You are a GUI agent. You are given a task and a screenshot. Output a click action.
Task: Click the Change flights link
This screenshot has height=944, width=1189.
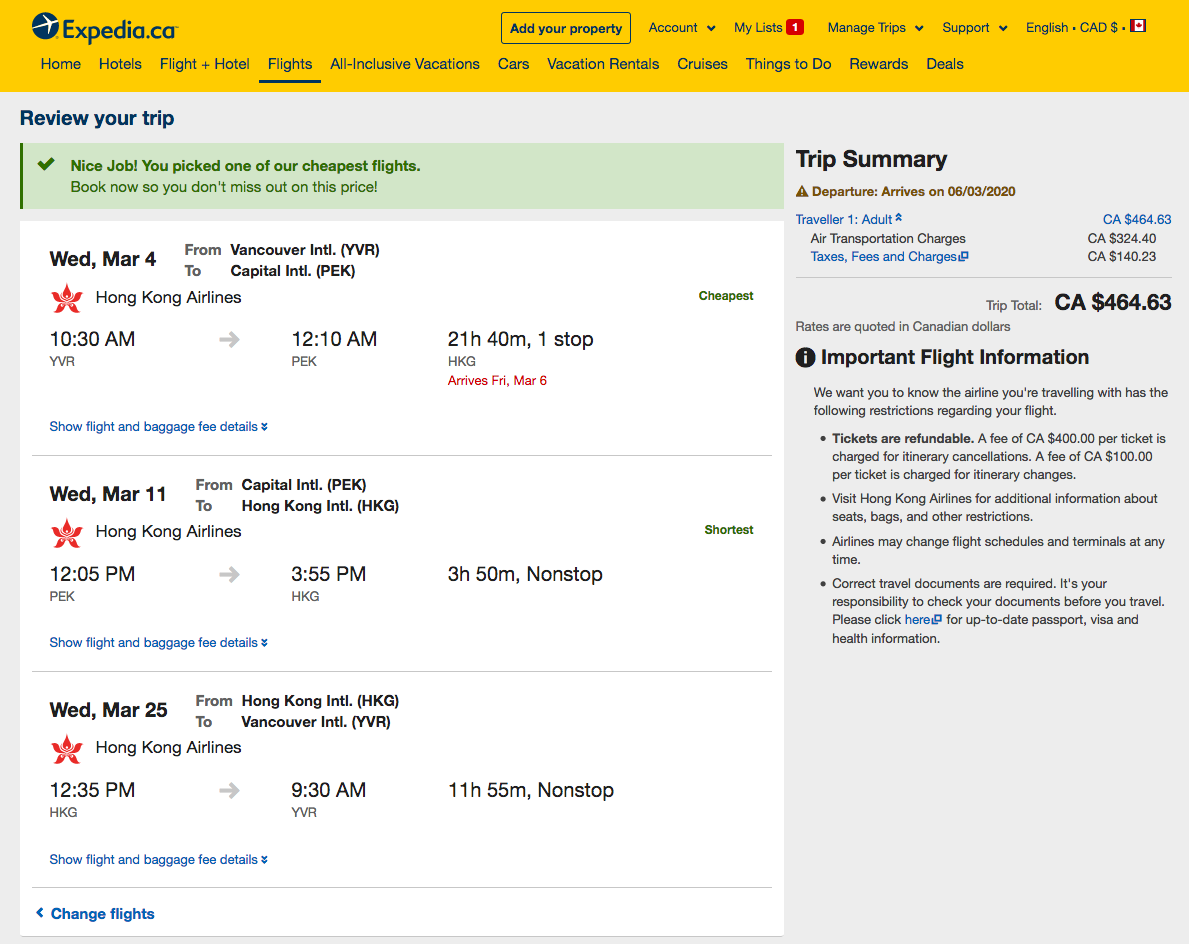tap(102, 914)
